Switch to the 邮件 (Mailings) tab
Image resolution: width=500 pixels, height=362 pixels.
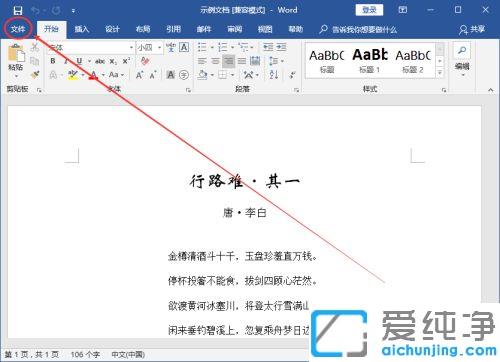coord(204,29)
